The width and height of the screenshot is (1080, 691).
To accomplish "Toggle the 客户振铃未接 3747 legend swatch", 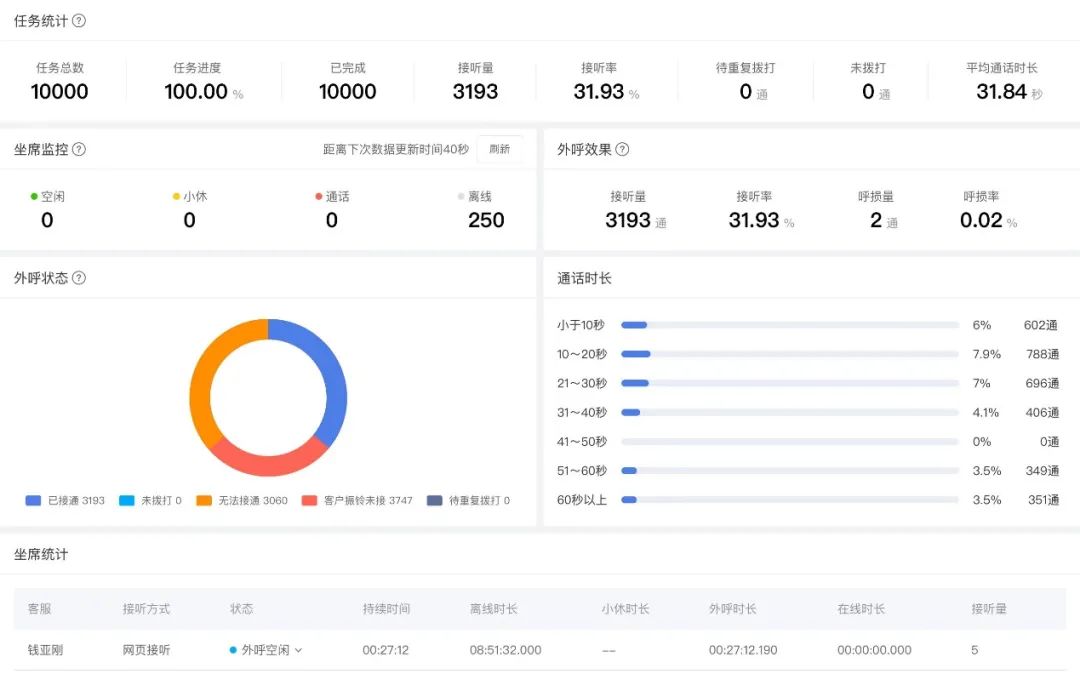I will tap(309, 500).
